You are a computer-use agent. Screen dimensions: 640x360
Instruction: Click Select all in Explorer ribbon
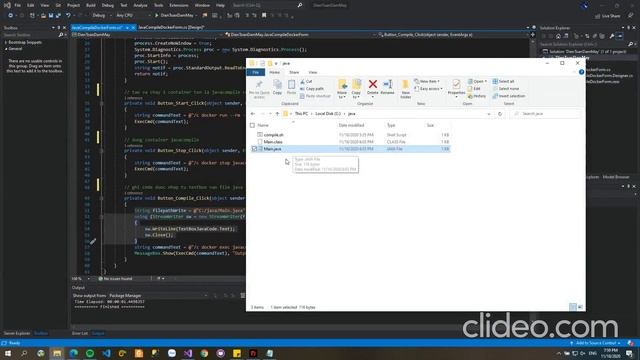coord(503,82)
